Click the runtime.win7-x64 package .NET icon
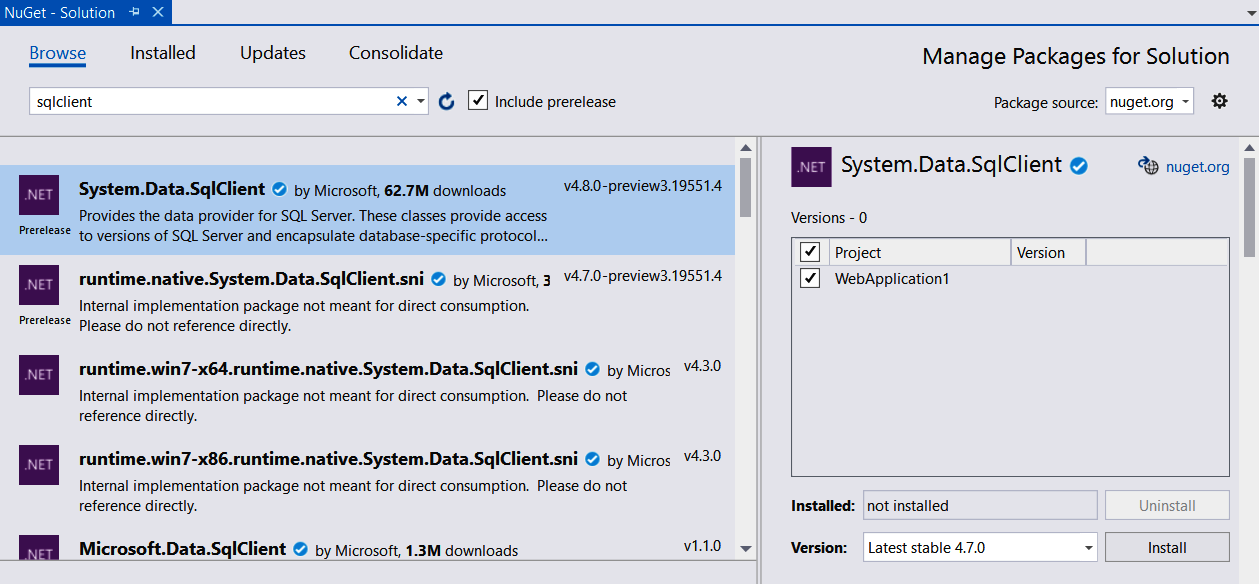1259x584 pixels. pos(39,375)
